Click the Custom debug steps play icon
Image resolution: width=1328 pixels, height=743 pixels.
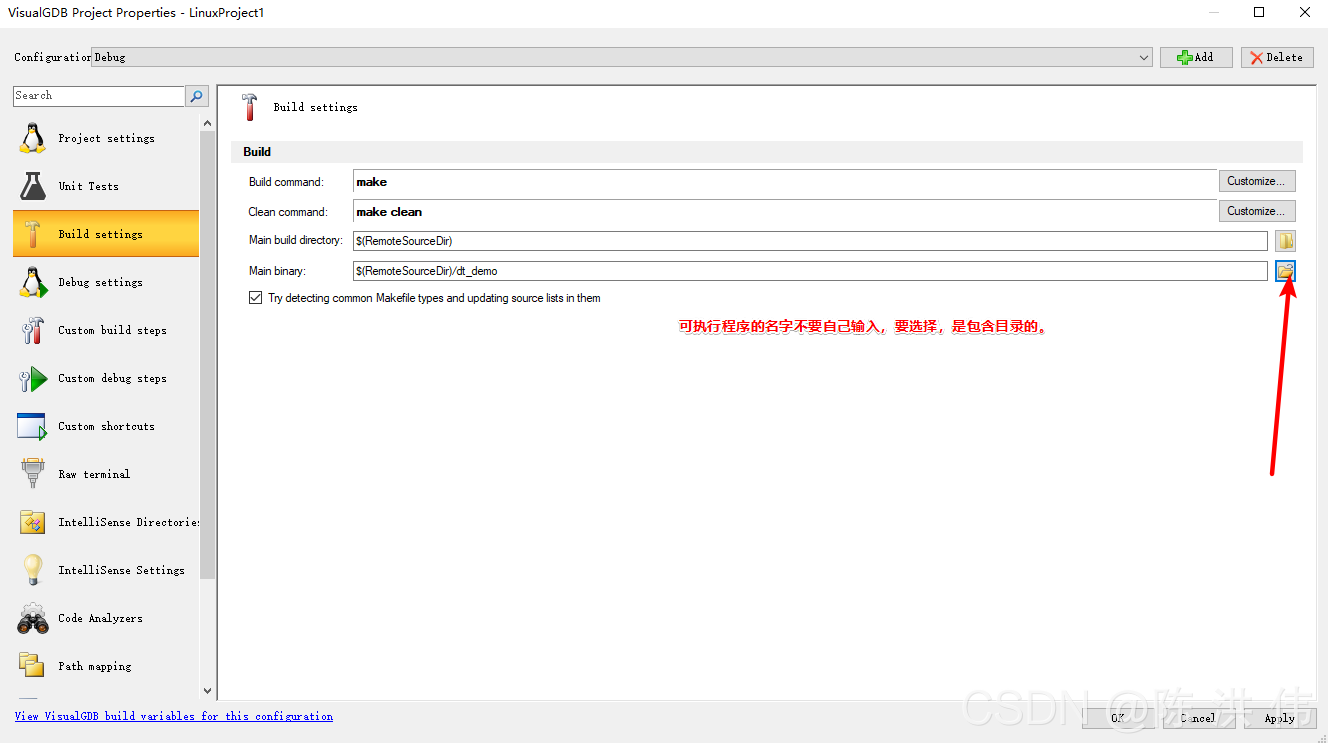[x=32, y=378]
